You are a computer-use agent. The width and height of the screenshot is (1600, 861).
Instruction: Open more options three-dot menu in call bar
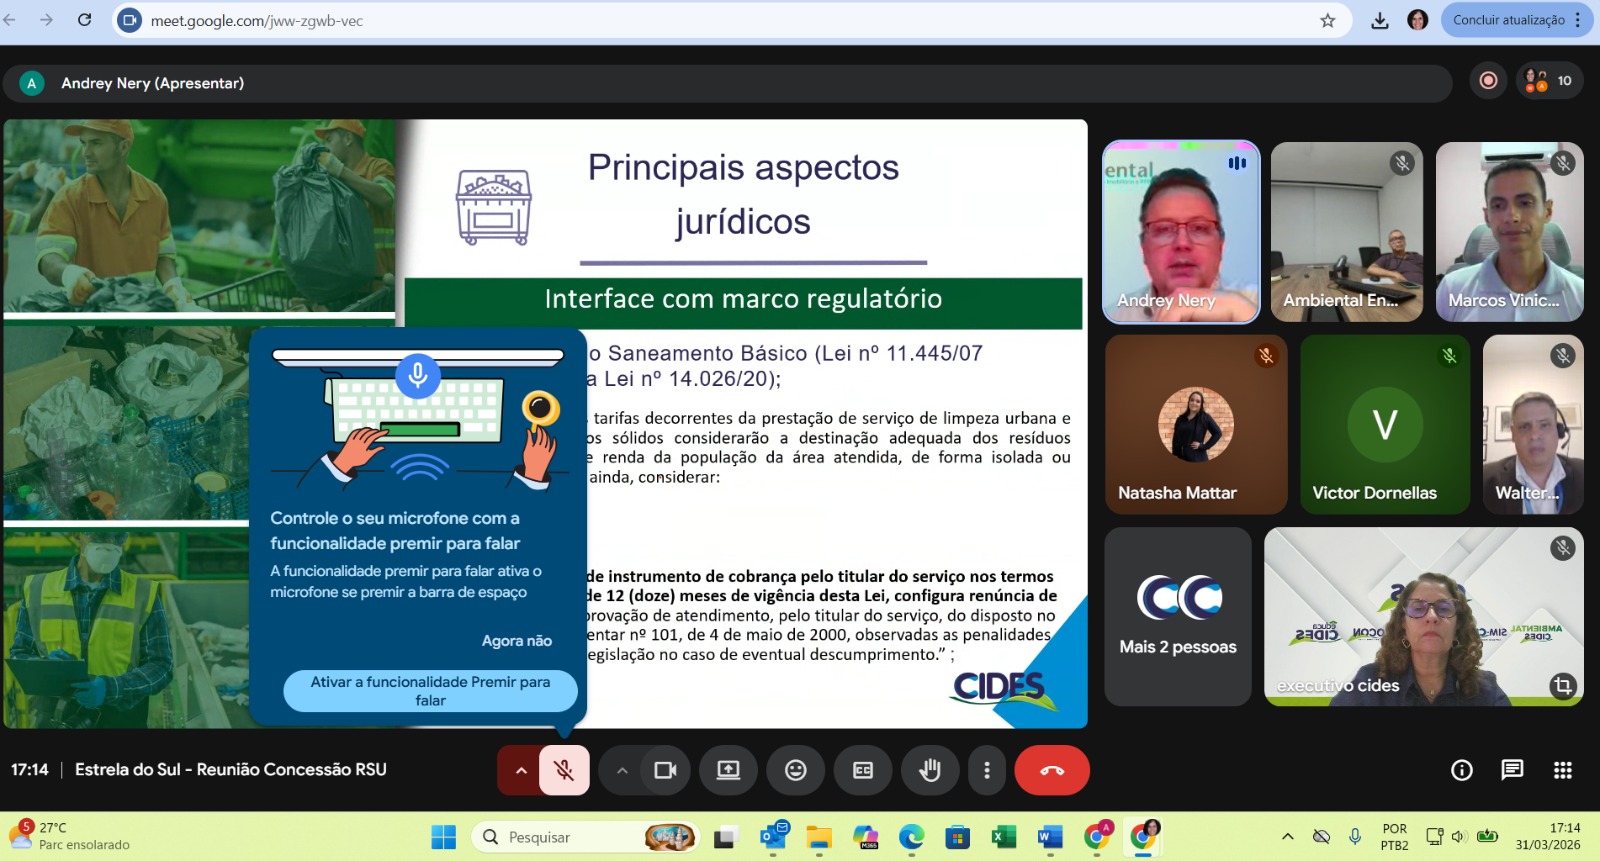pos(987,770)
